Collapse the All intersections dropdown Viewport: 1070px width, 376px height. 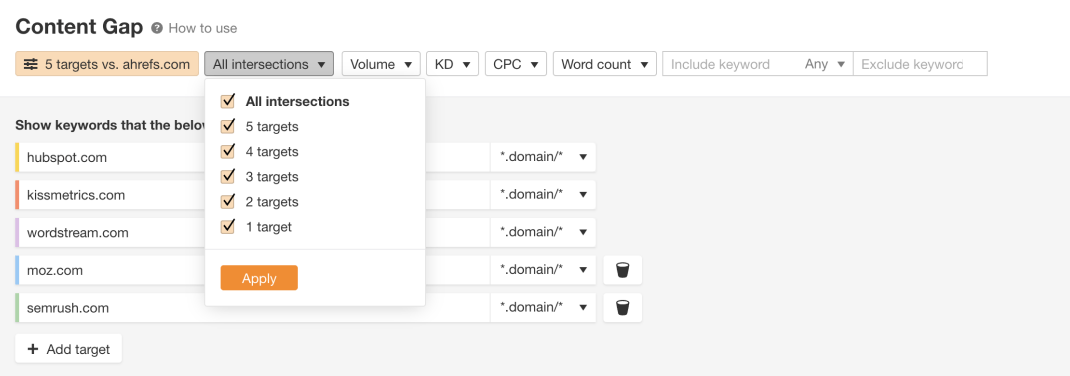(x=269, y=64)
